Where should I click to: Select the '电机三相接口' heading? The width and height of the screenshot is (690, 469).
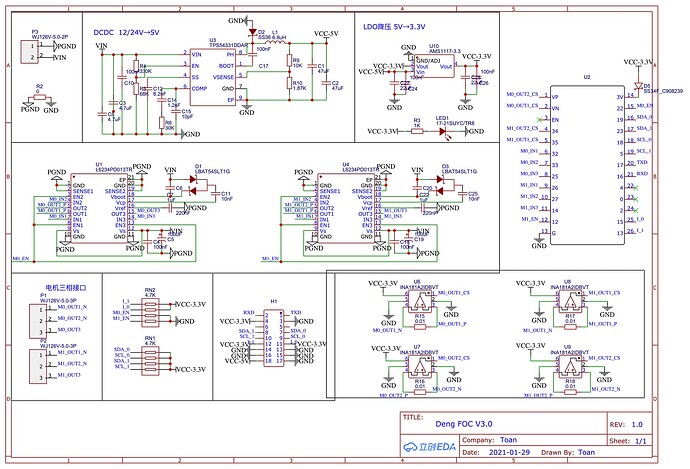pos(66,288)
